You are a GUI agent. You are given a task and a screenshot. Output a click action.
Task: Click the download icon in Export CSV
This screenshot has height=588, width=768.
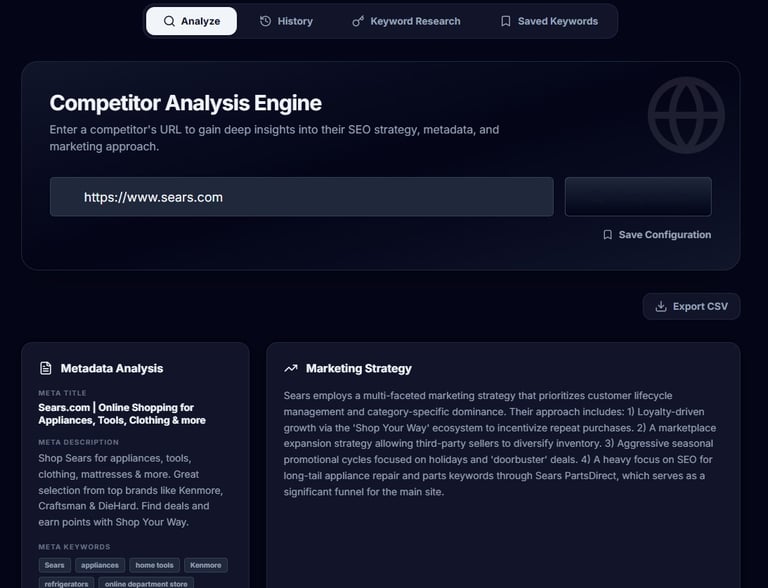coord(661,306)
